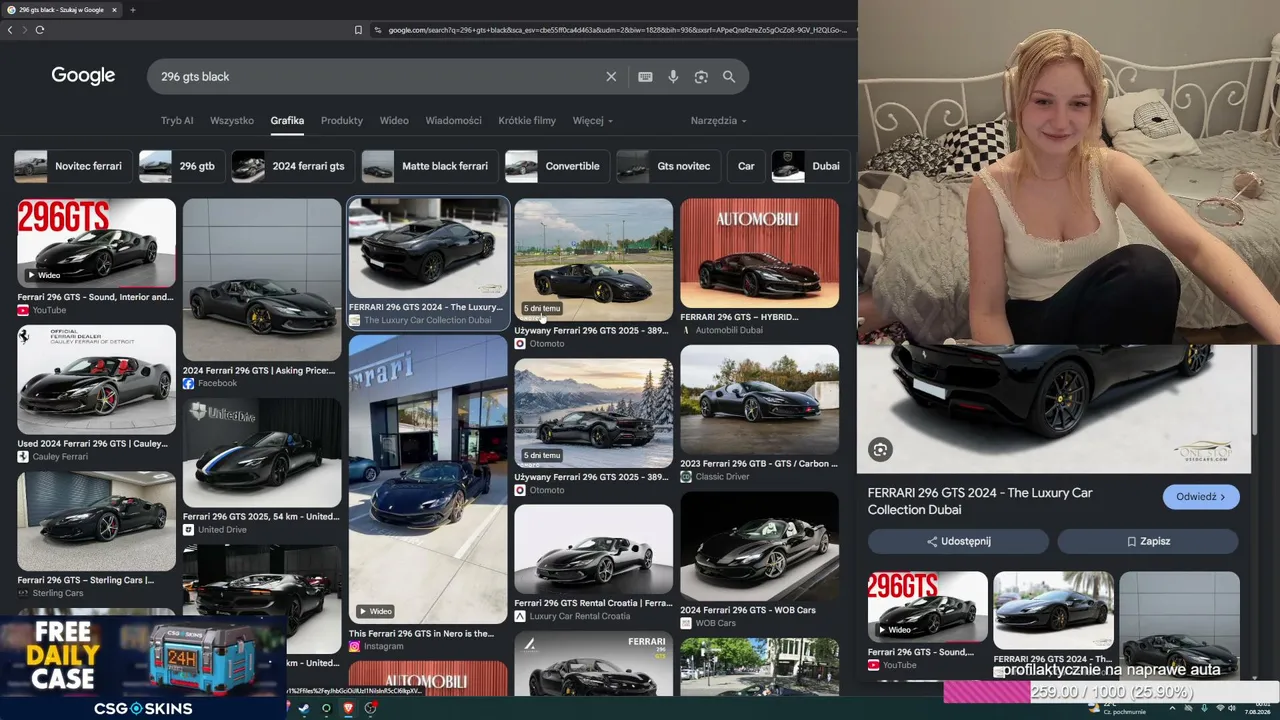Expand the Narzędzia tools dropdown

pos(719,121)
